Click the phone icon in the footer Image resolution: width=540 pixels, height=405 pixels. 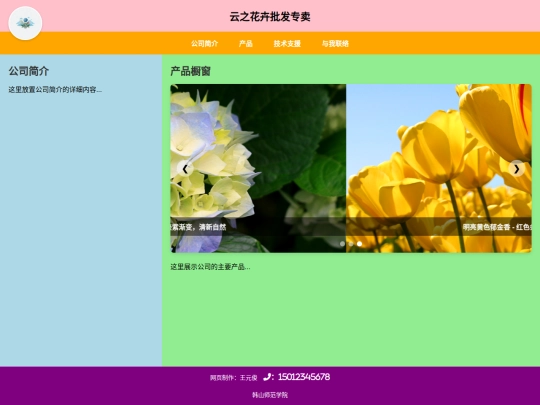pyautogui.click(x=267, y=377)
